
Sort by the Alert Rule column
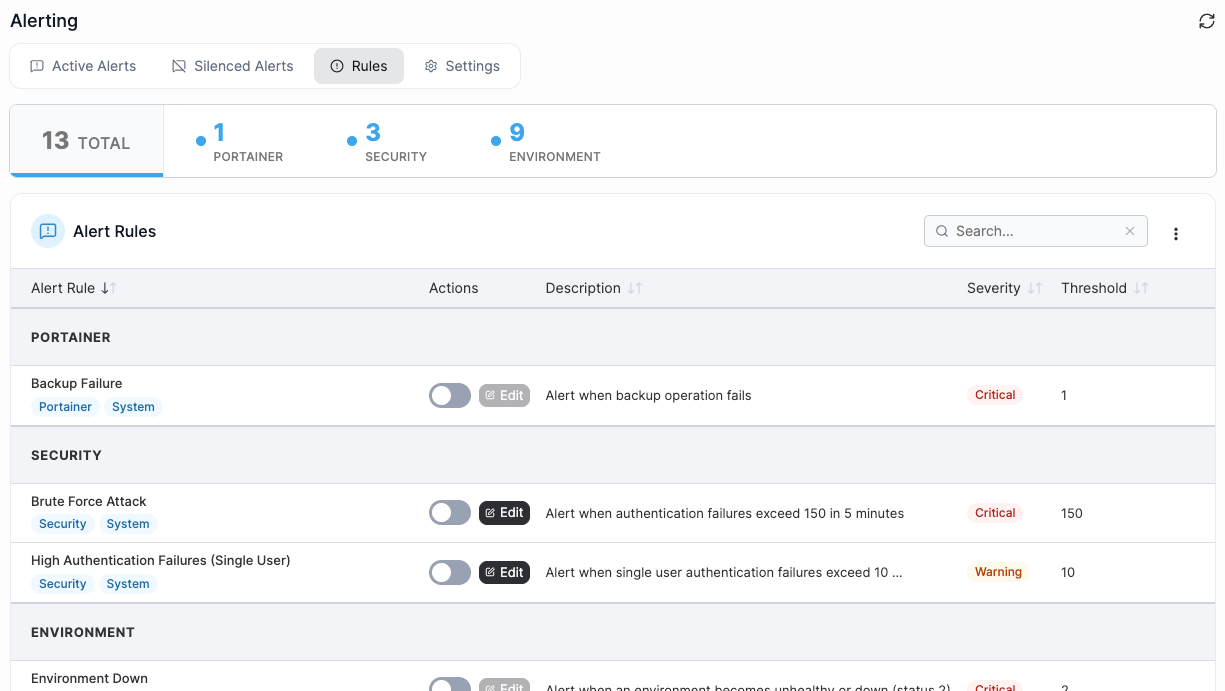[x=74, y=288]
